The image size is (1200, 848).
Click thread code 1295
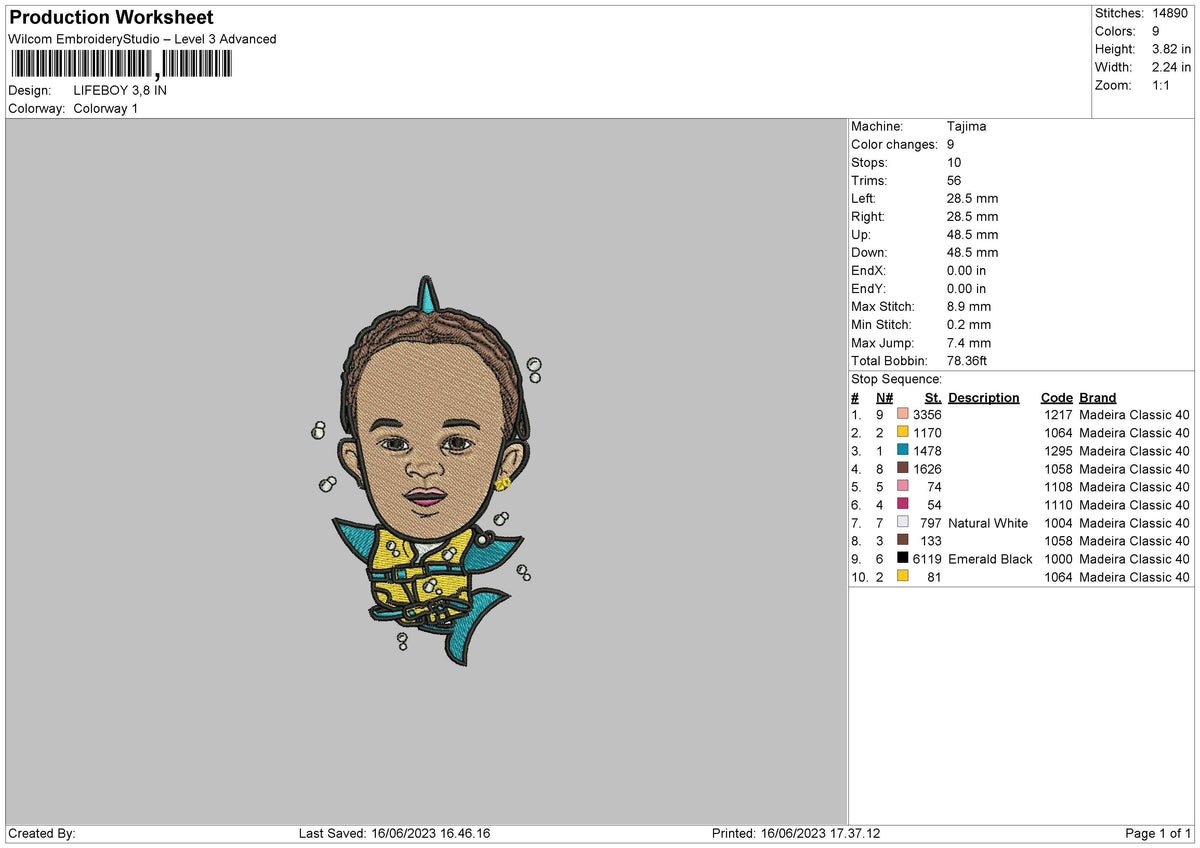1058,451
